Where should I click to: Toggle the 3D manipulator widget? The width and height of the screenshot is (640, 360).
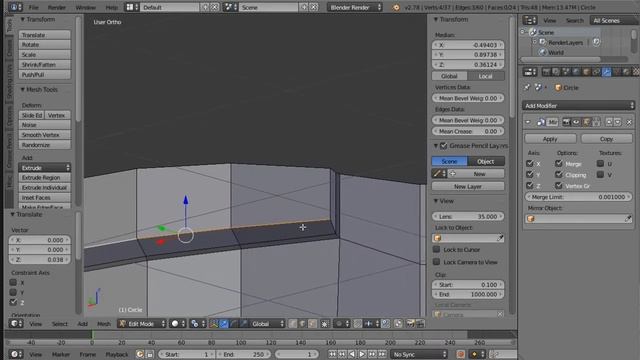pos(213,324)
